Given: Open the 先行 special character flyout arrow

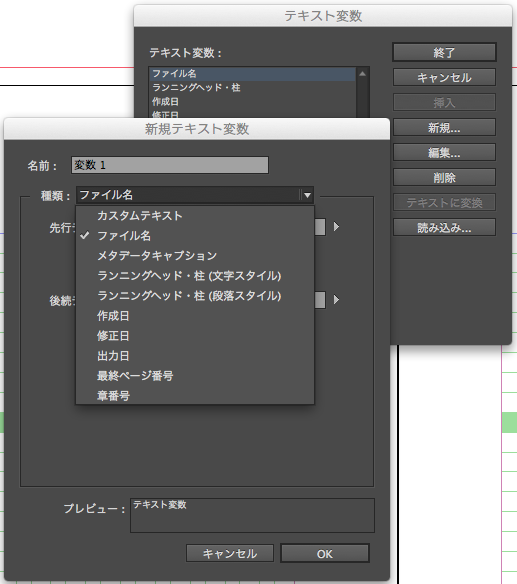Looking at the screenshot, I should point(336,226).
